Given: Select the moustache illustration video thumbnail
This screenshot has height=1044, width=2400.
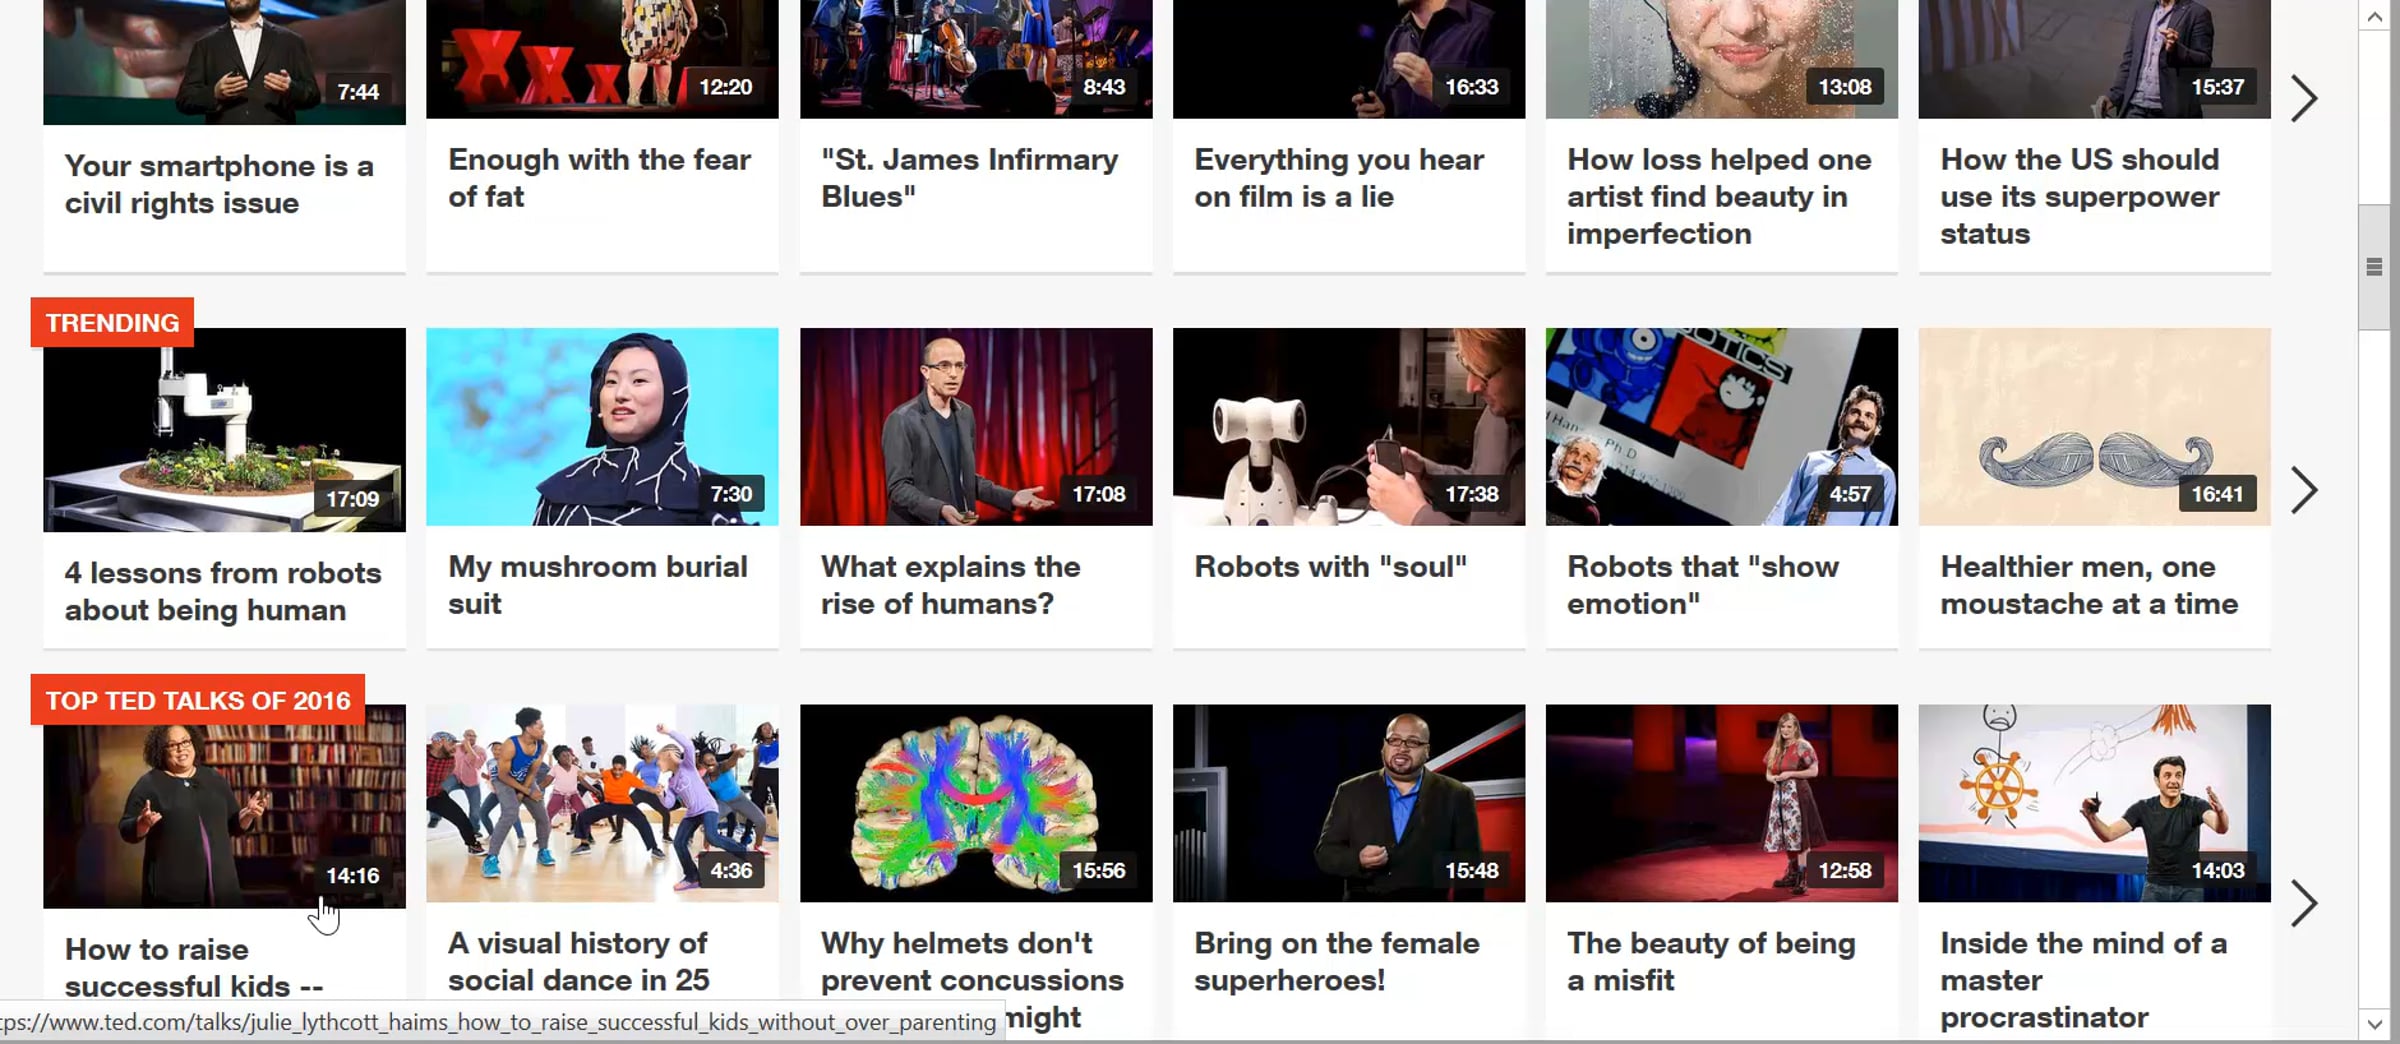Looking at the screenshot, I should coord(2094,427).
